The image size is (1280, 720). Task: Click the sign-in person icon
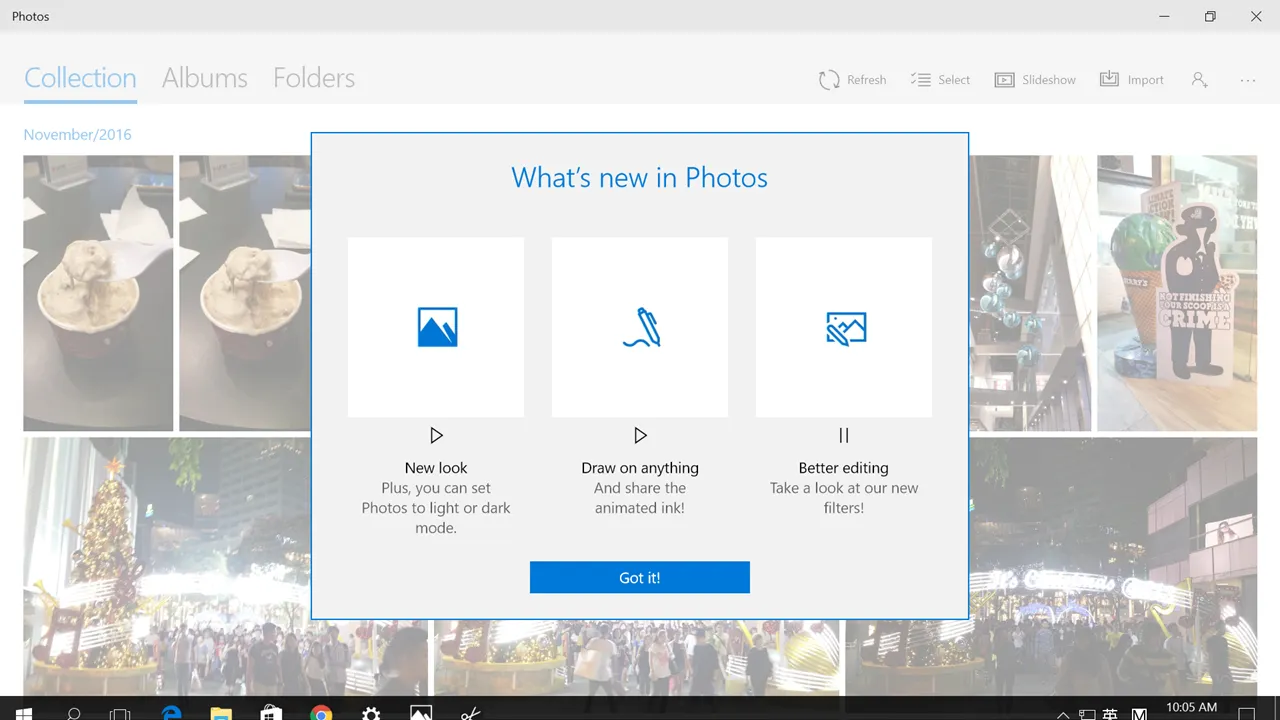pos(1199,80)
